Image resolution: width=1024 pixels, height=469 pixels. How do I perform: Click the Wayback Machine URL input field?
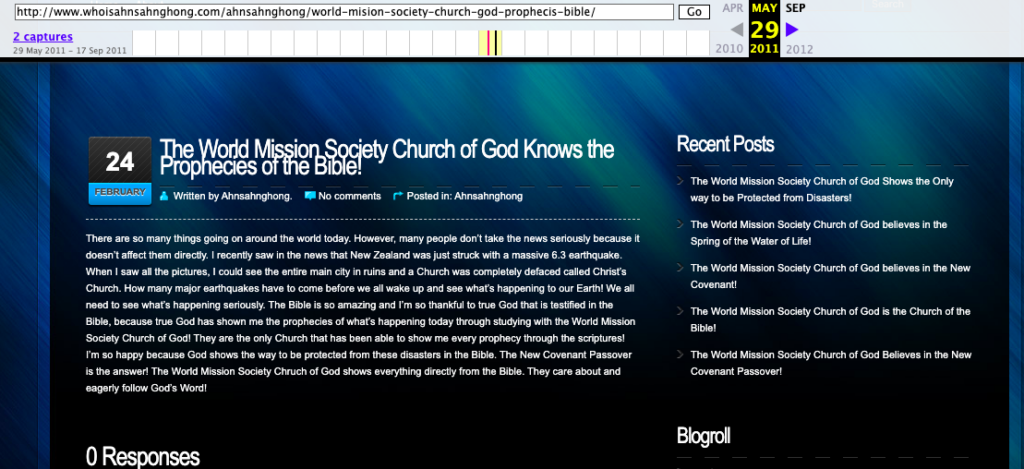pos(344,12)
